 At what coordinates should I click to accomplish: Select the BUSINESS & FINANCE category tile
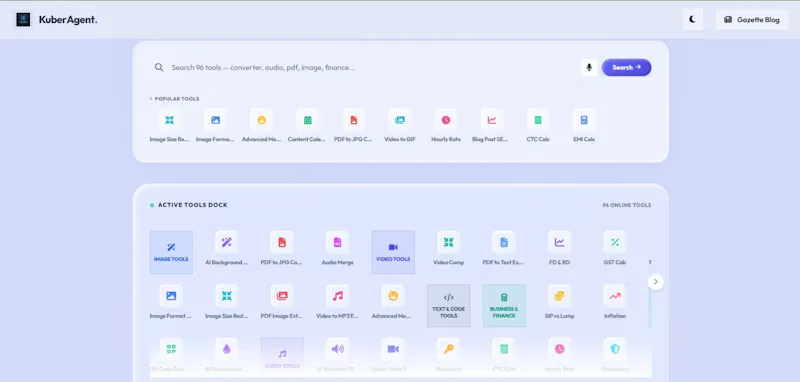tap(504, 305)
